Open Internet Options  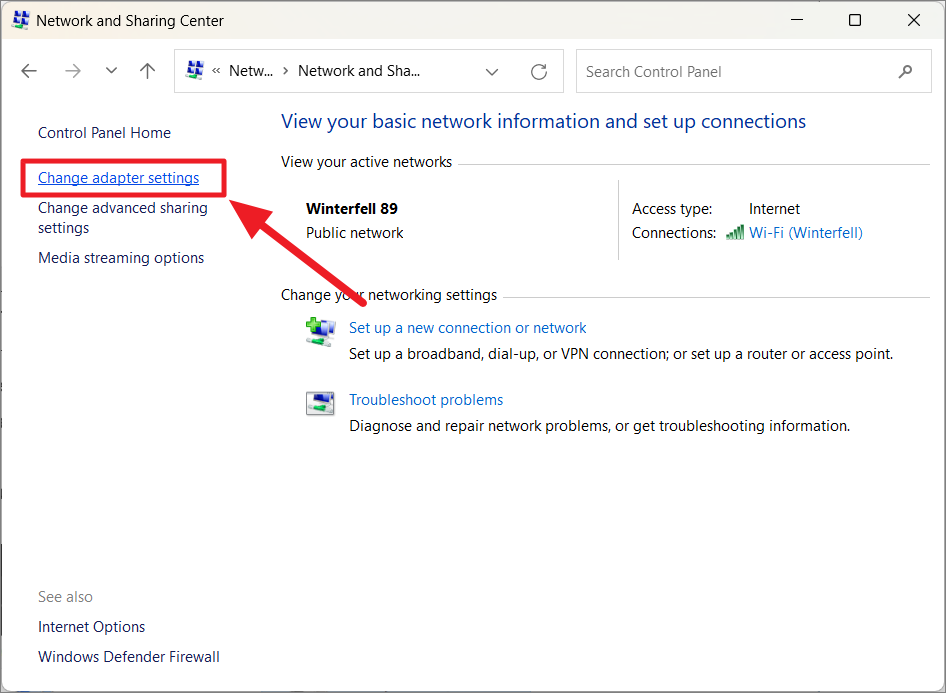click(91, 626)
